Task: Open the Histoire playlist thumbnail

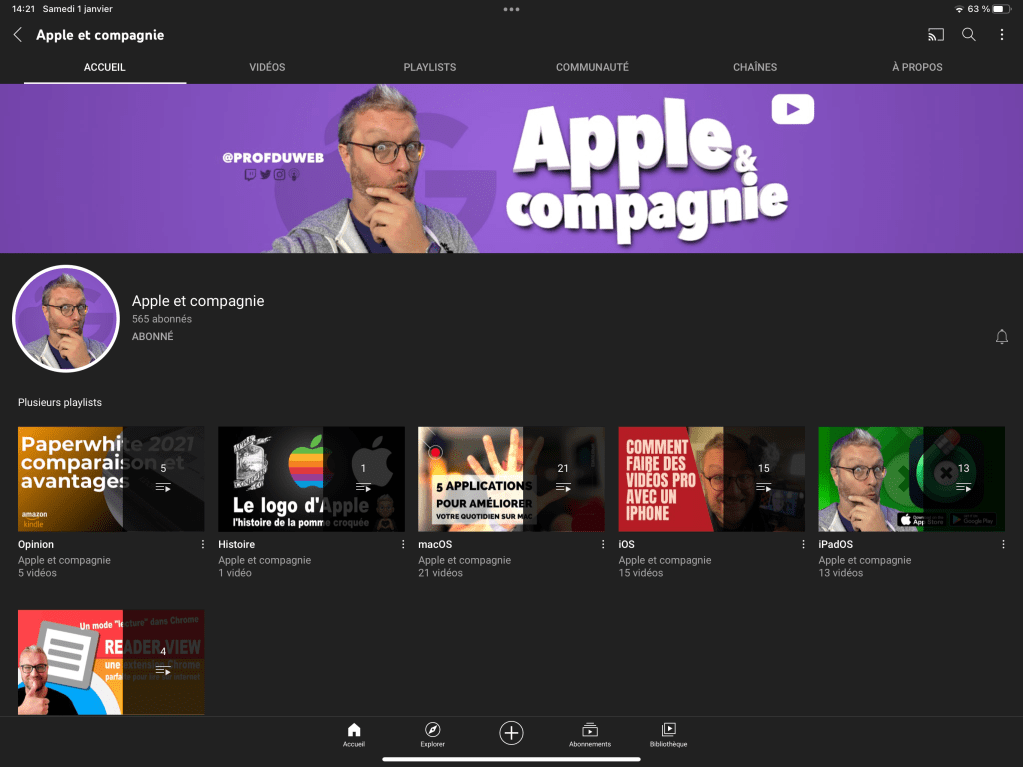Action: click(311, 479)
